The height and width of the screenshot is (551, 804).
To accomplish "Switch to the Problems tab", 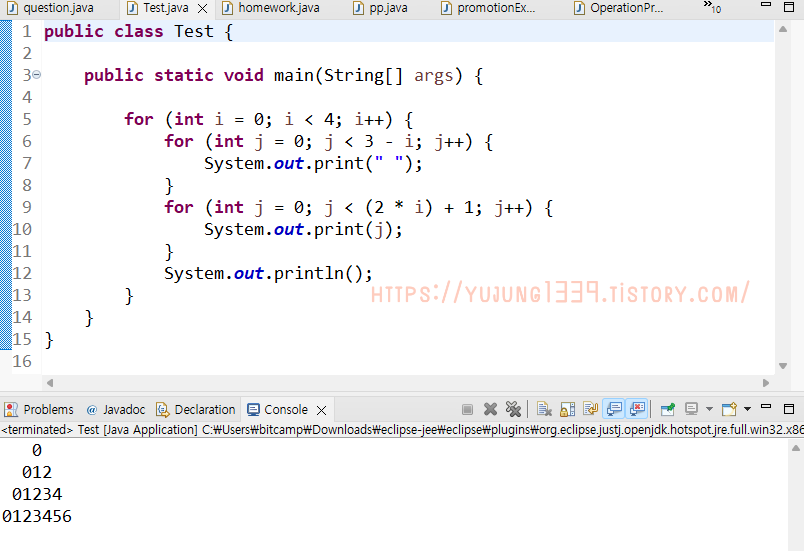I will [39, 410].
